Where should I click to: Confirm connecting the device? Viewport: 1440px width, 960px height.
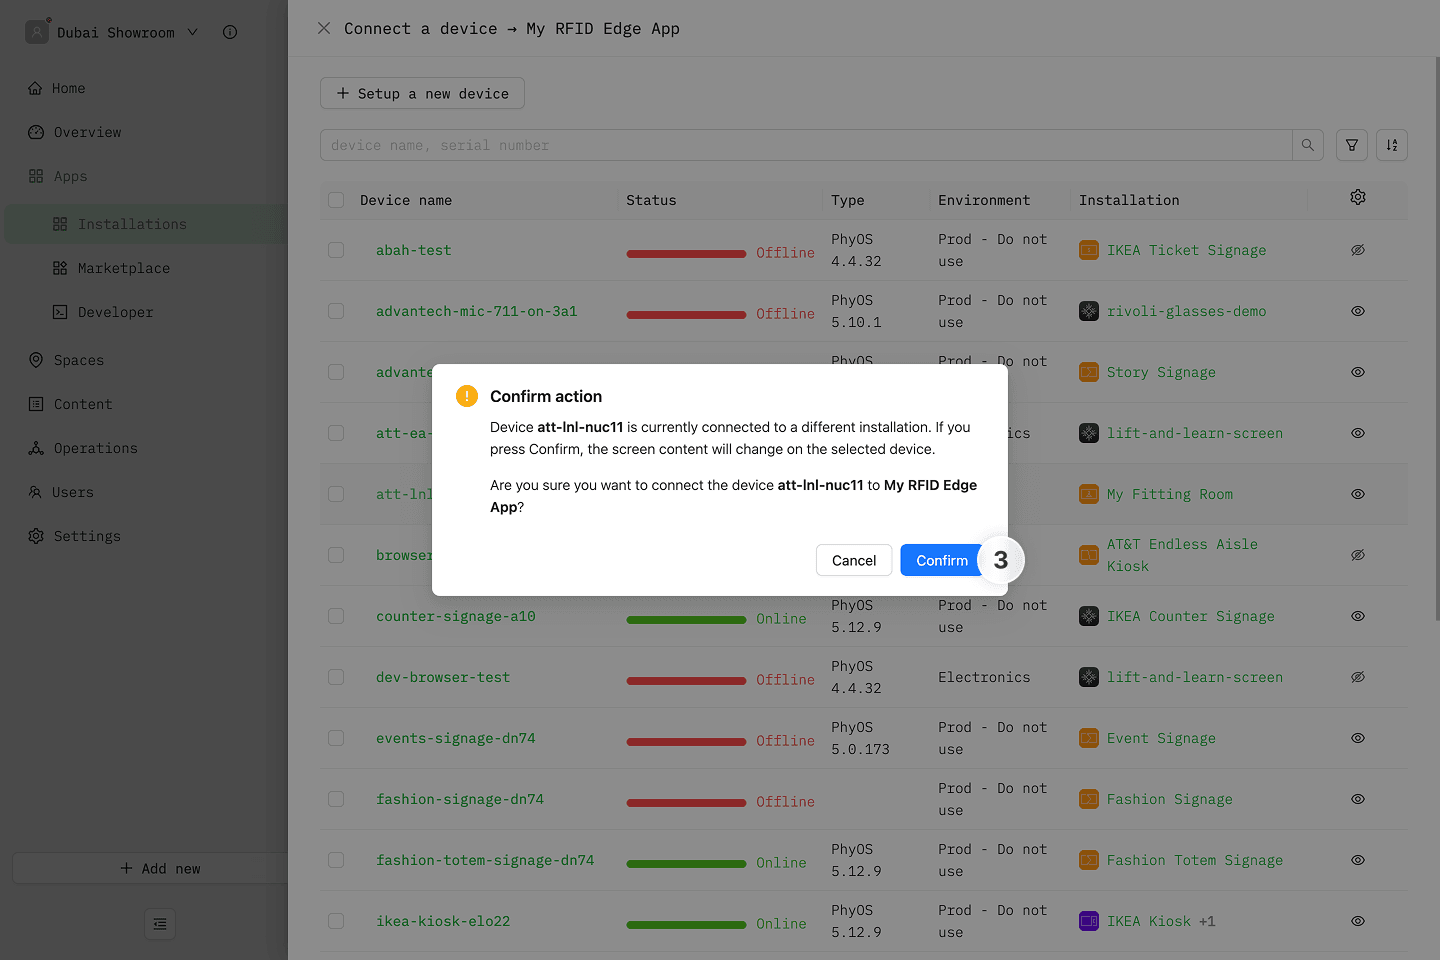point(942,560)
